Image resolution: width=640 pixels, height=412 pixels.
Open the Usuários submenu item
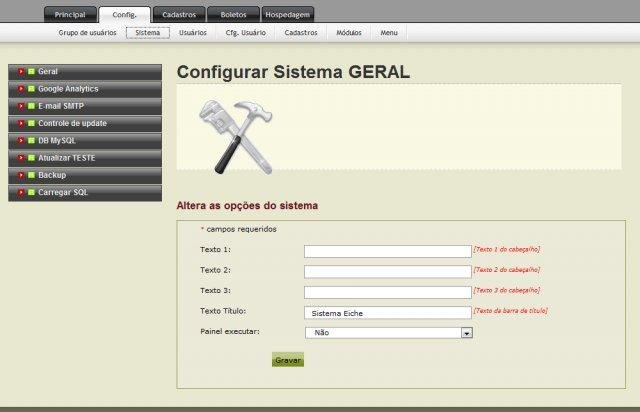193,33
